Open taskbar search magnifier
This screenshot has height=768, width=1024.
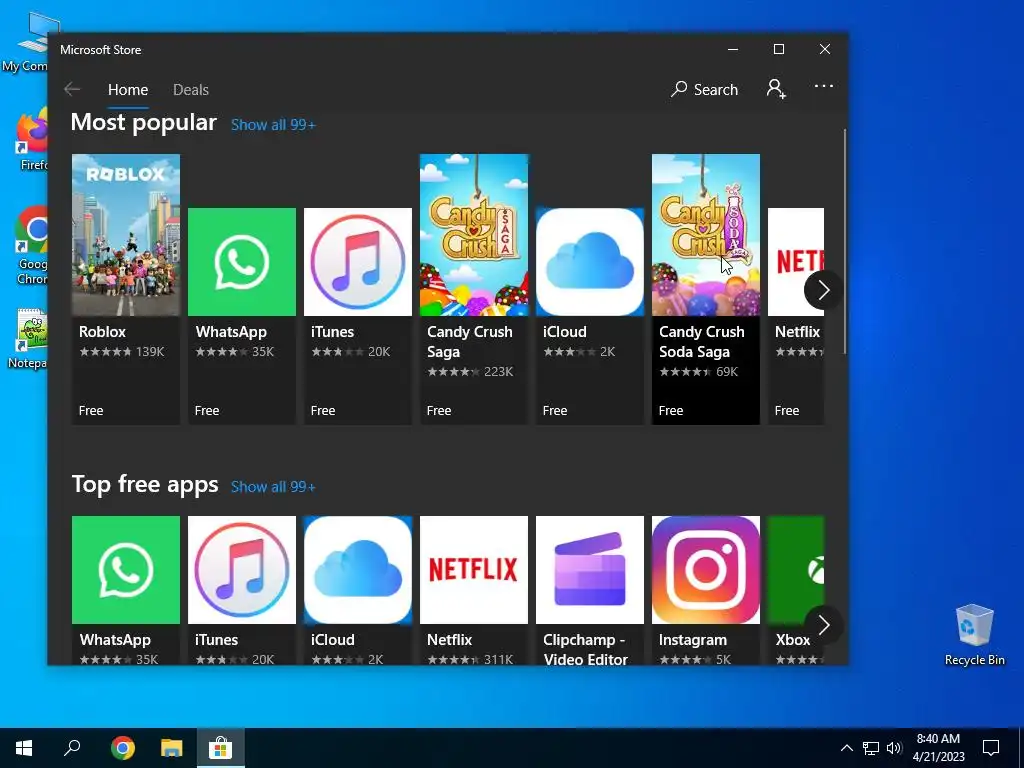coord(72,748)
